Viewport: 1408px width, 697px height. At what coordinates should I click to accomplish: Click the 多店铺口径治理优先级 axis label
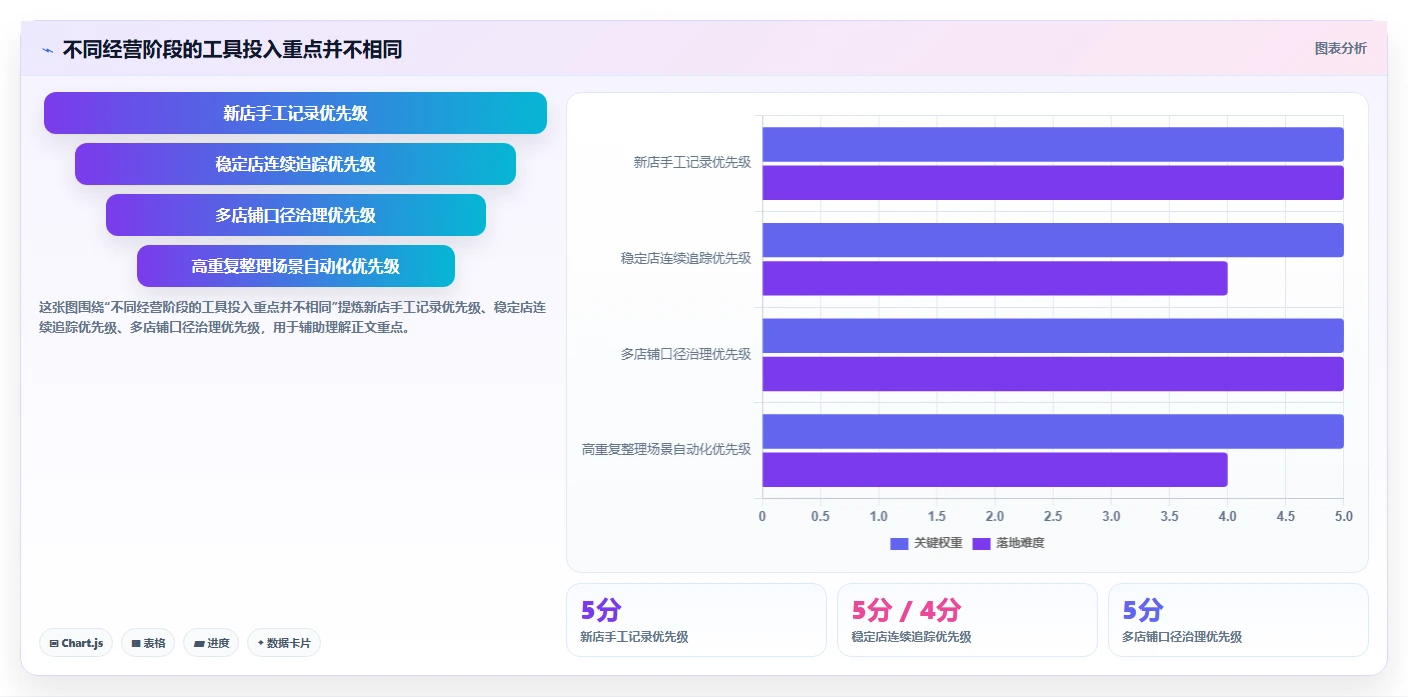[x=686, y=354]
